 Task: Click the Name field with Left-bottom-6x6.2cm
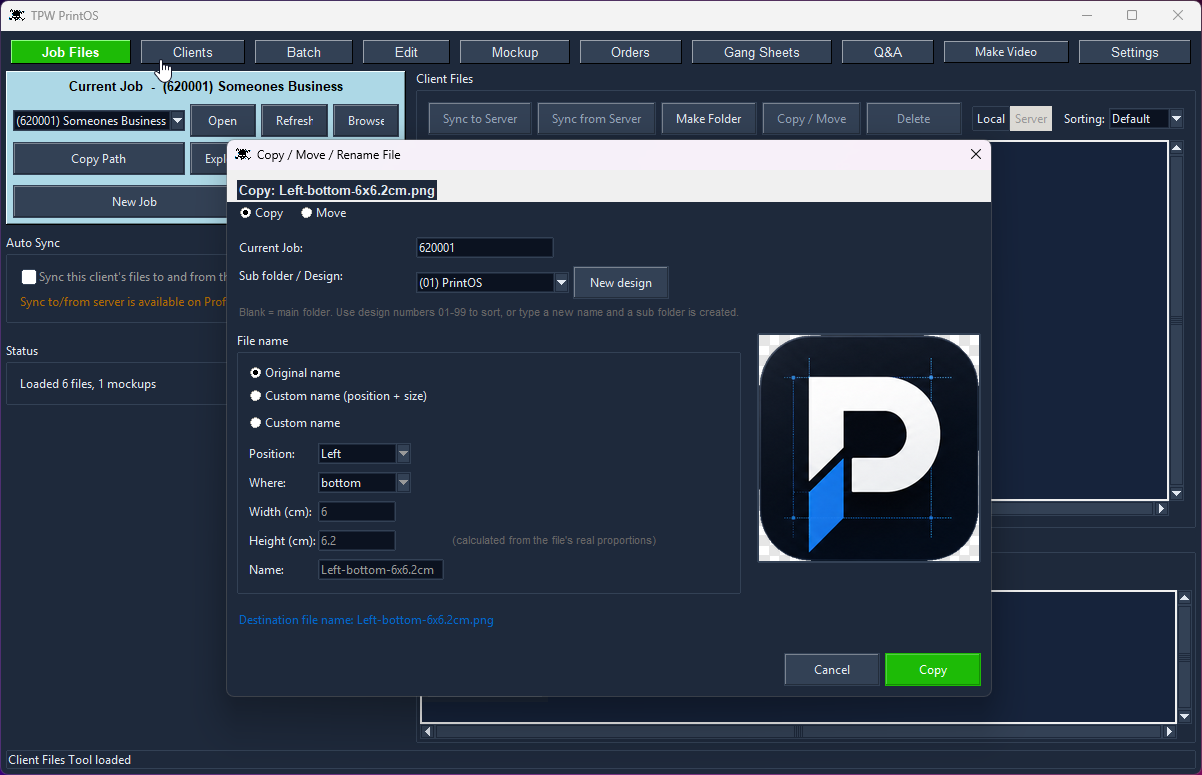[x=380, y=570]
